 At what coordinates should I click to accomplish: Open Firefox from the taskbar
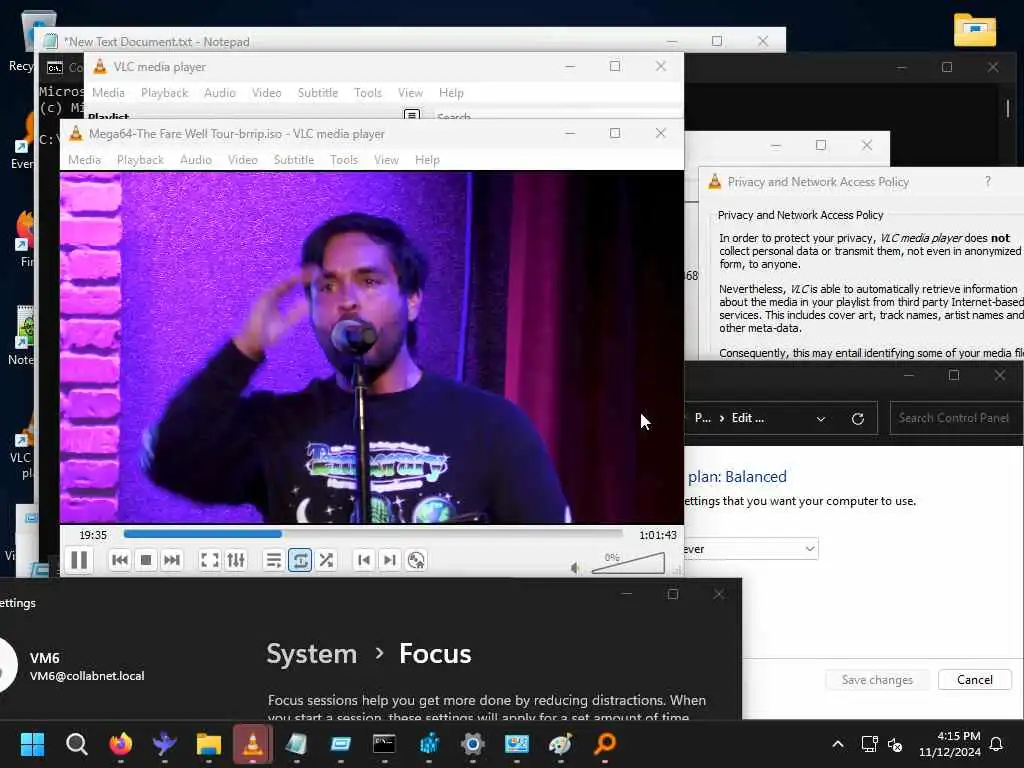tap(121, 744)
